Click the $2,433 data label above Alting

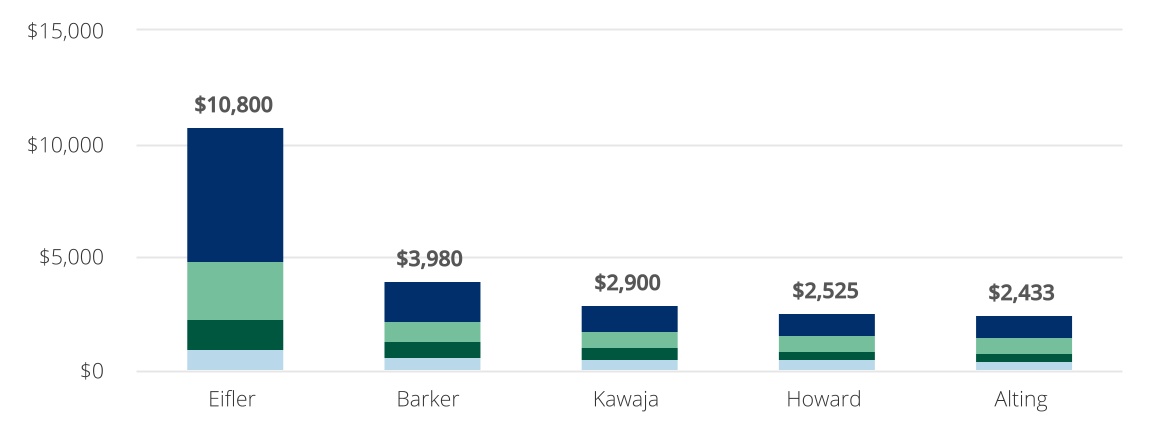point(1021,293)
